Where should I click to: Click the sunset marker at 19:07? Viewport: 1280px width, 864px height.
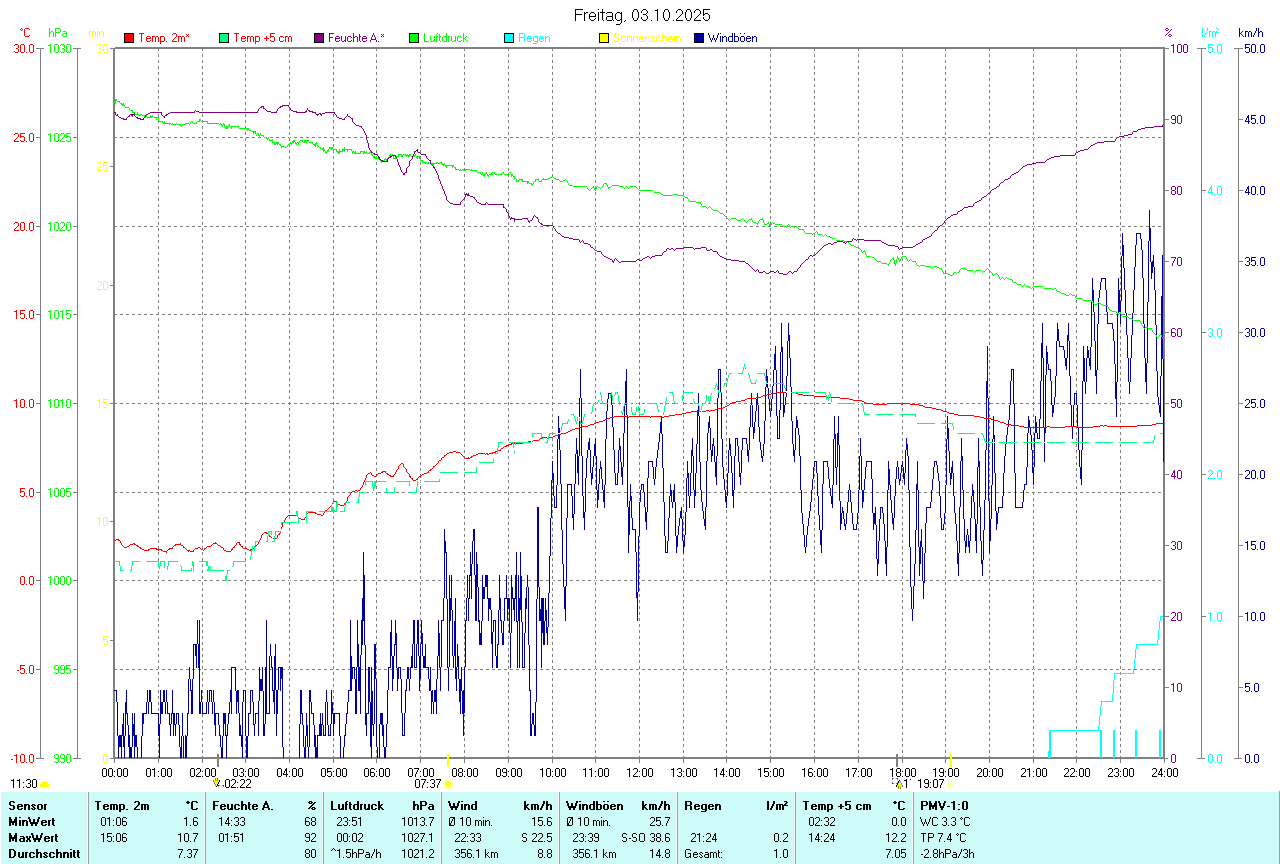pos(950,784)
